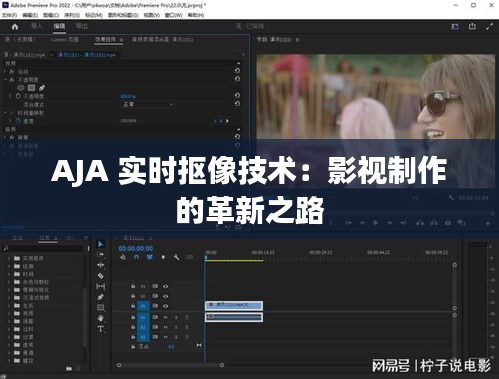This screenshot has height=379, width=499.
Task: Click the pen mask icon under Opacity effect
Action: pos(42,88)
